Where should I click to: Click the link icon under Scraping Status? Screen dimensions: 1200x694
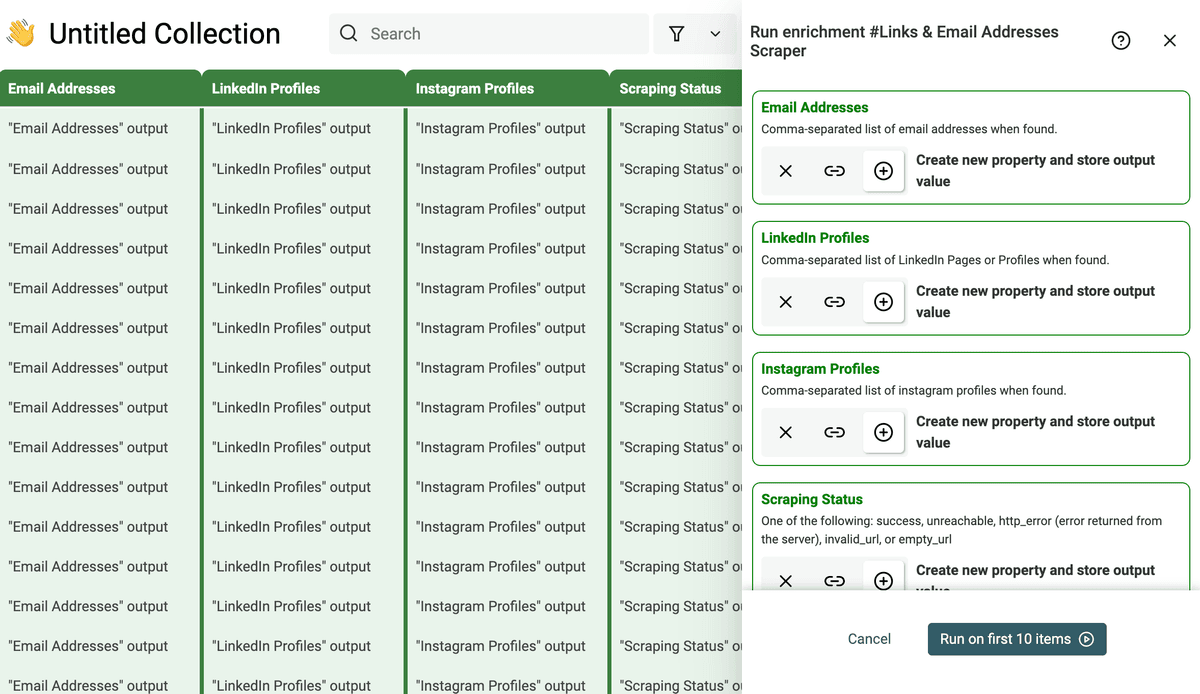coord(834,581)
